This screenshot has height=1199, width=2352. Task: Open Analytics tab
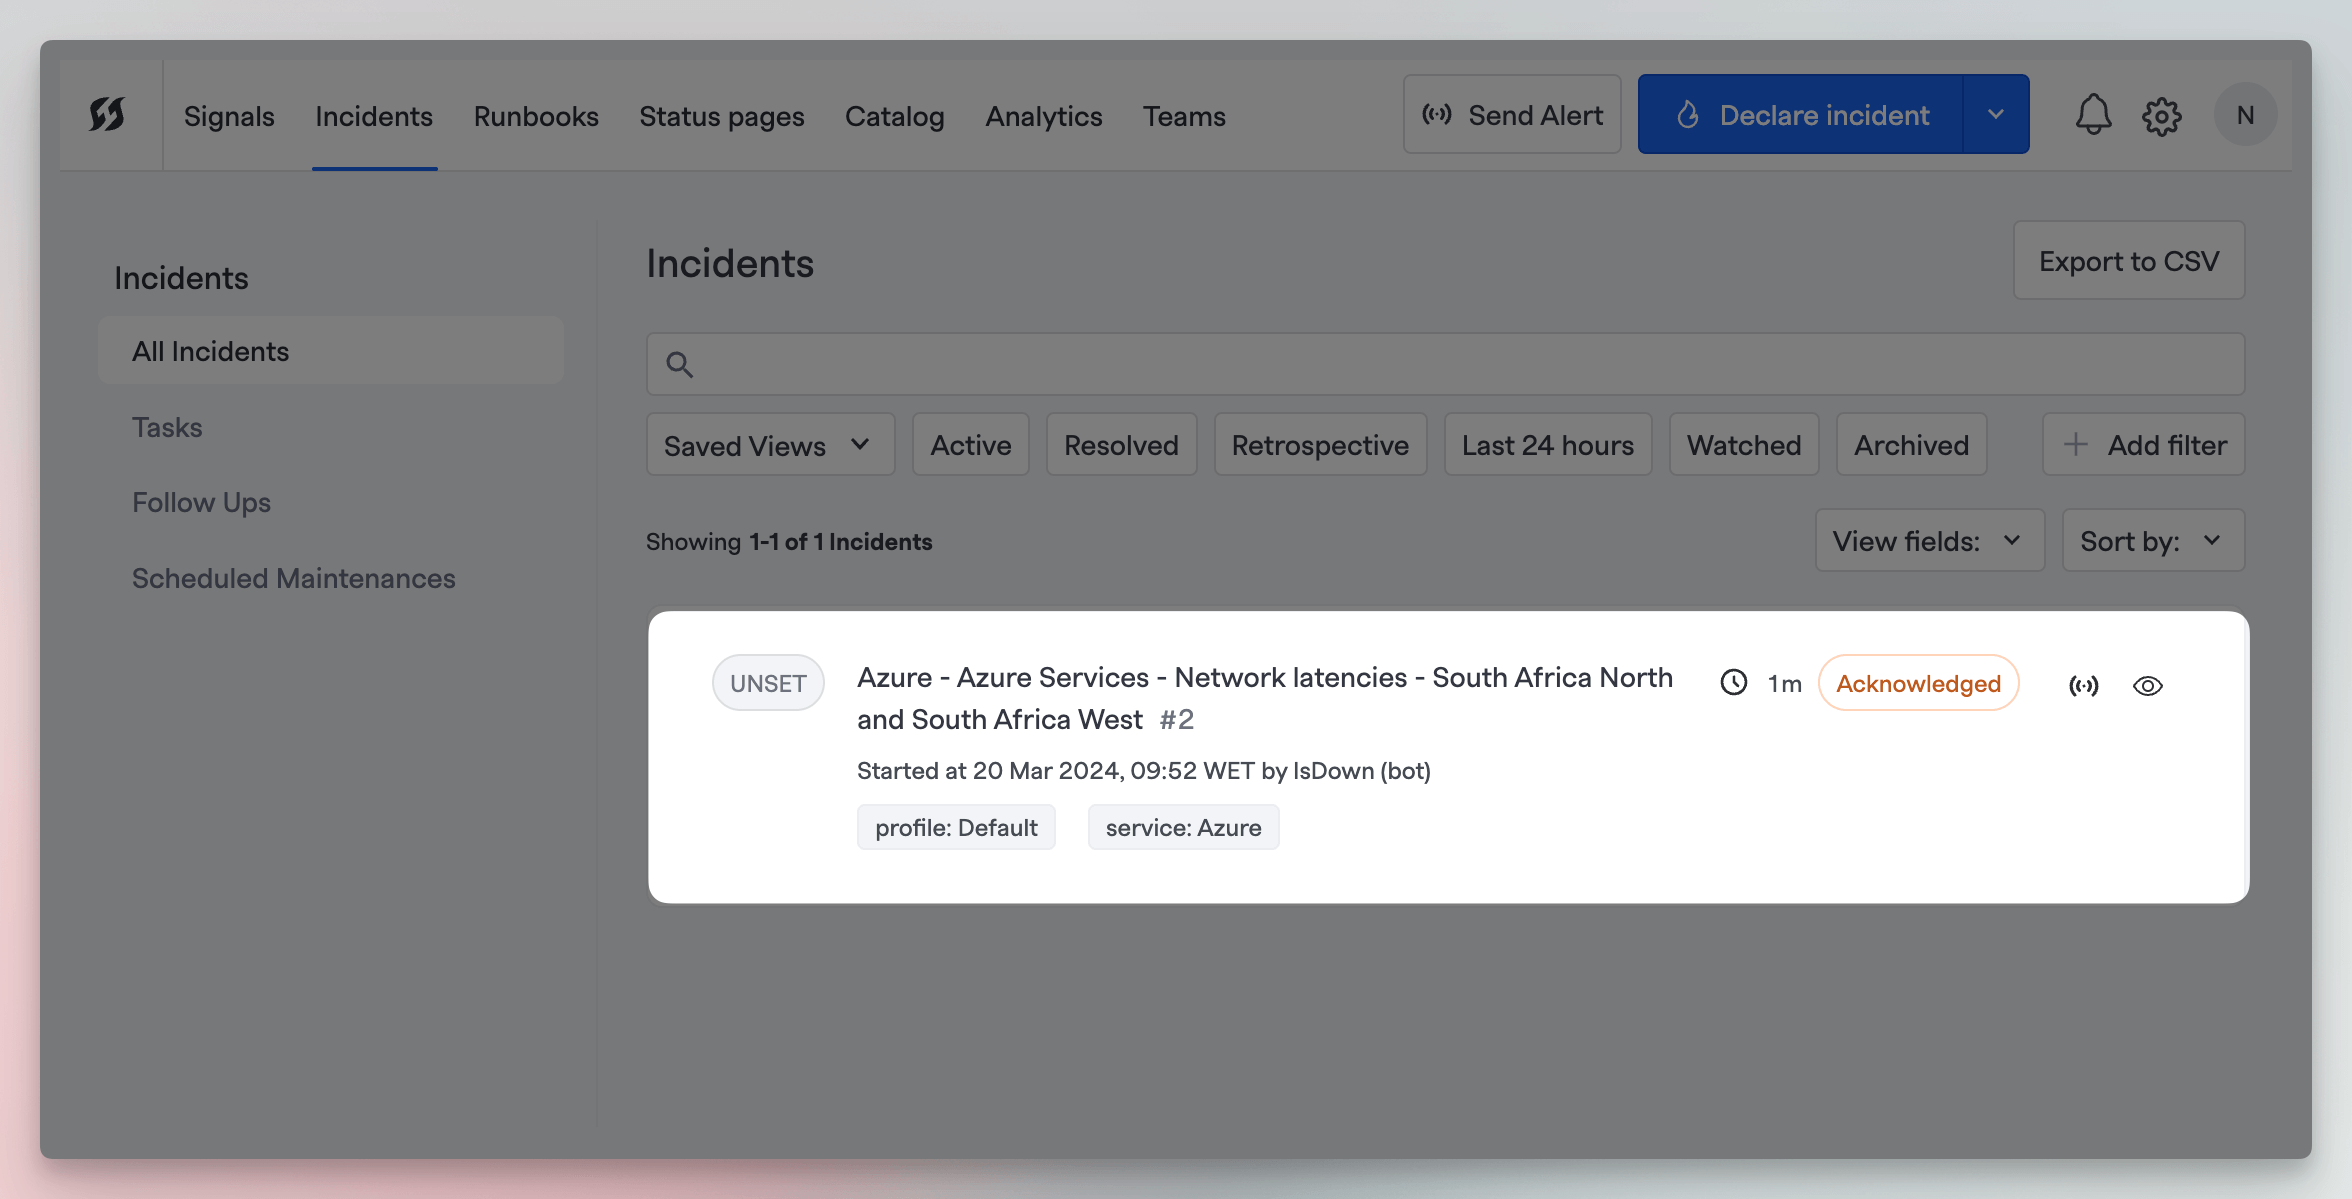[x=1043, y=116]
